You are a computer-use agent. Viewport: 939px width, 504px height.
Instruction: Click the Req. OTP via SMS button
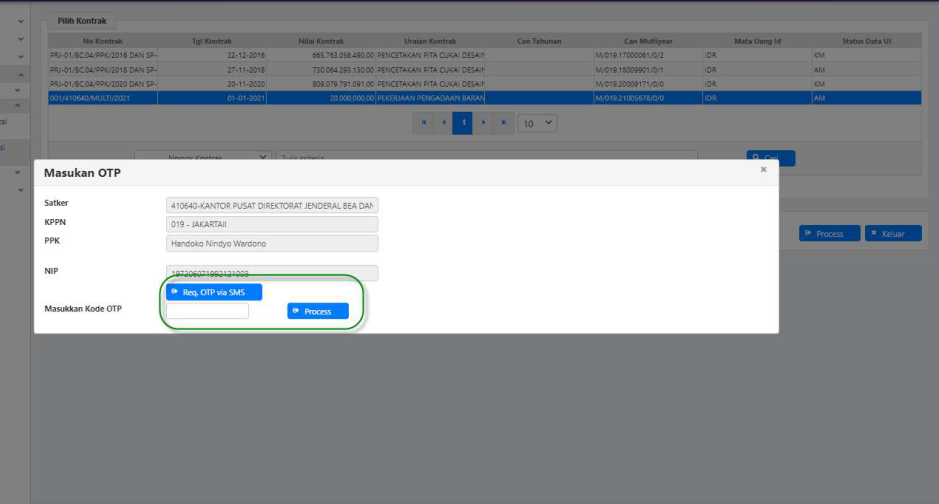(x=214, y=292)
